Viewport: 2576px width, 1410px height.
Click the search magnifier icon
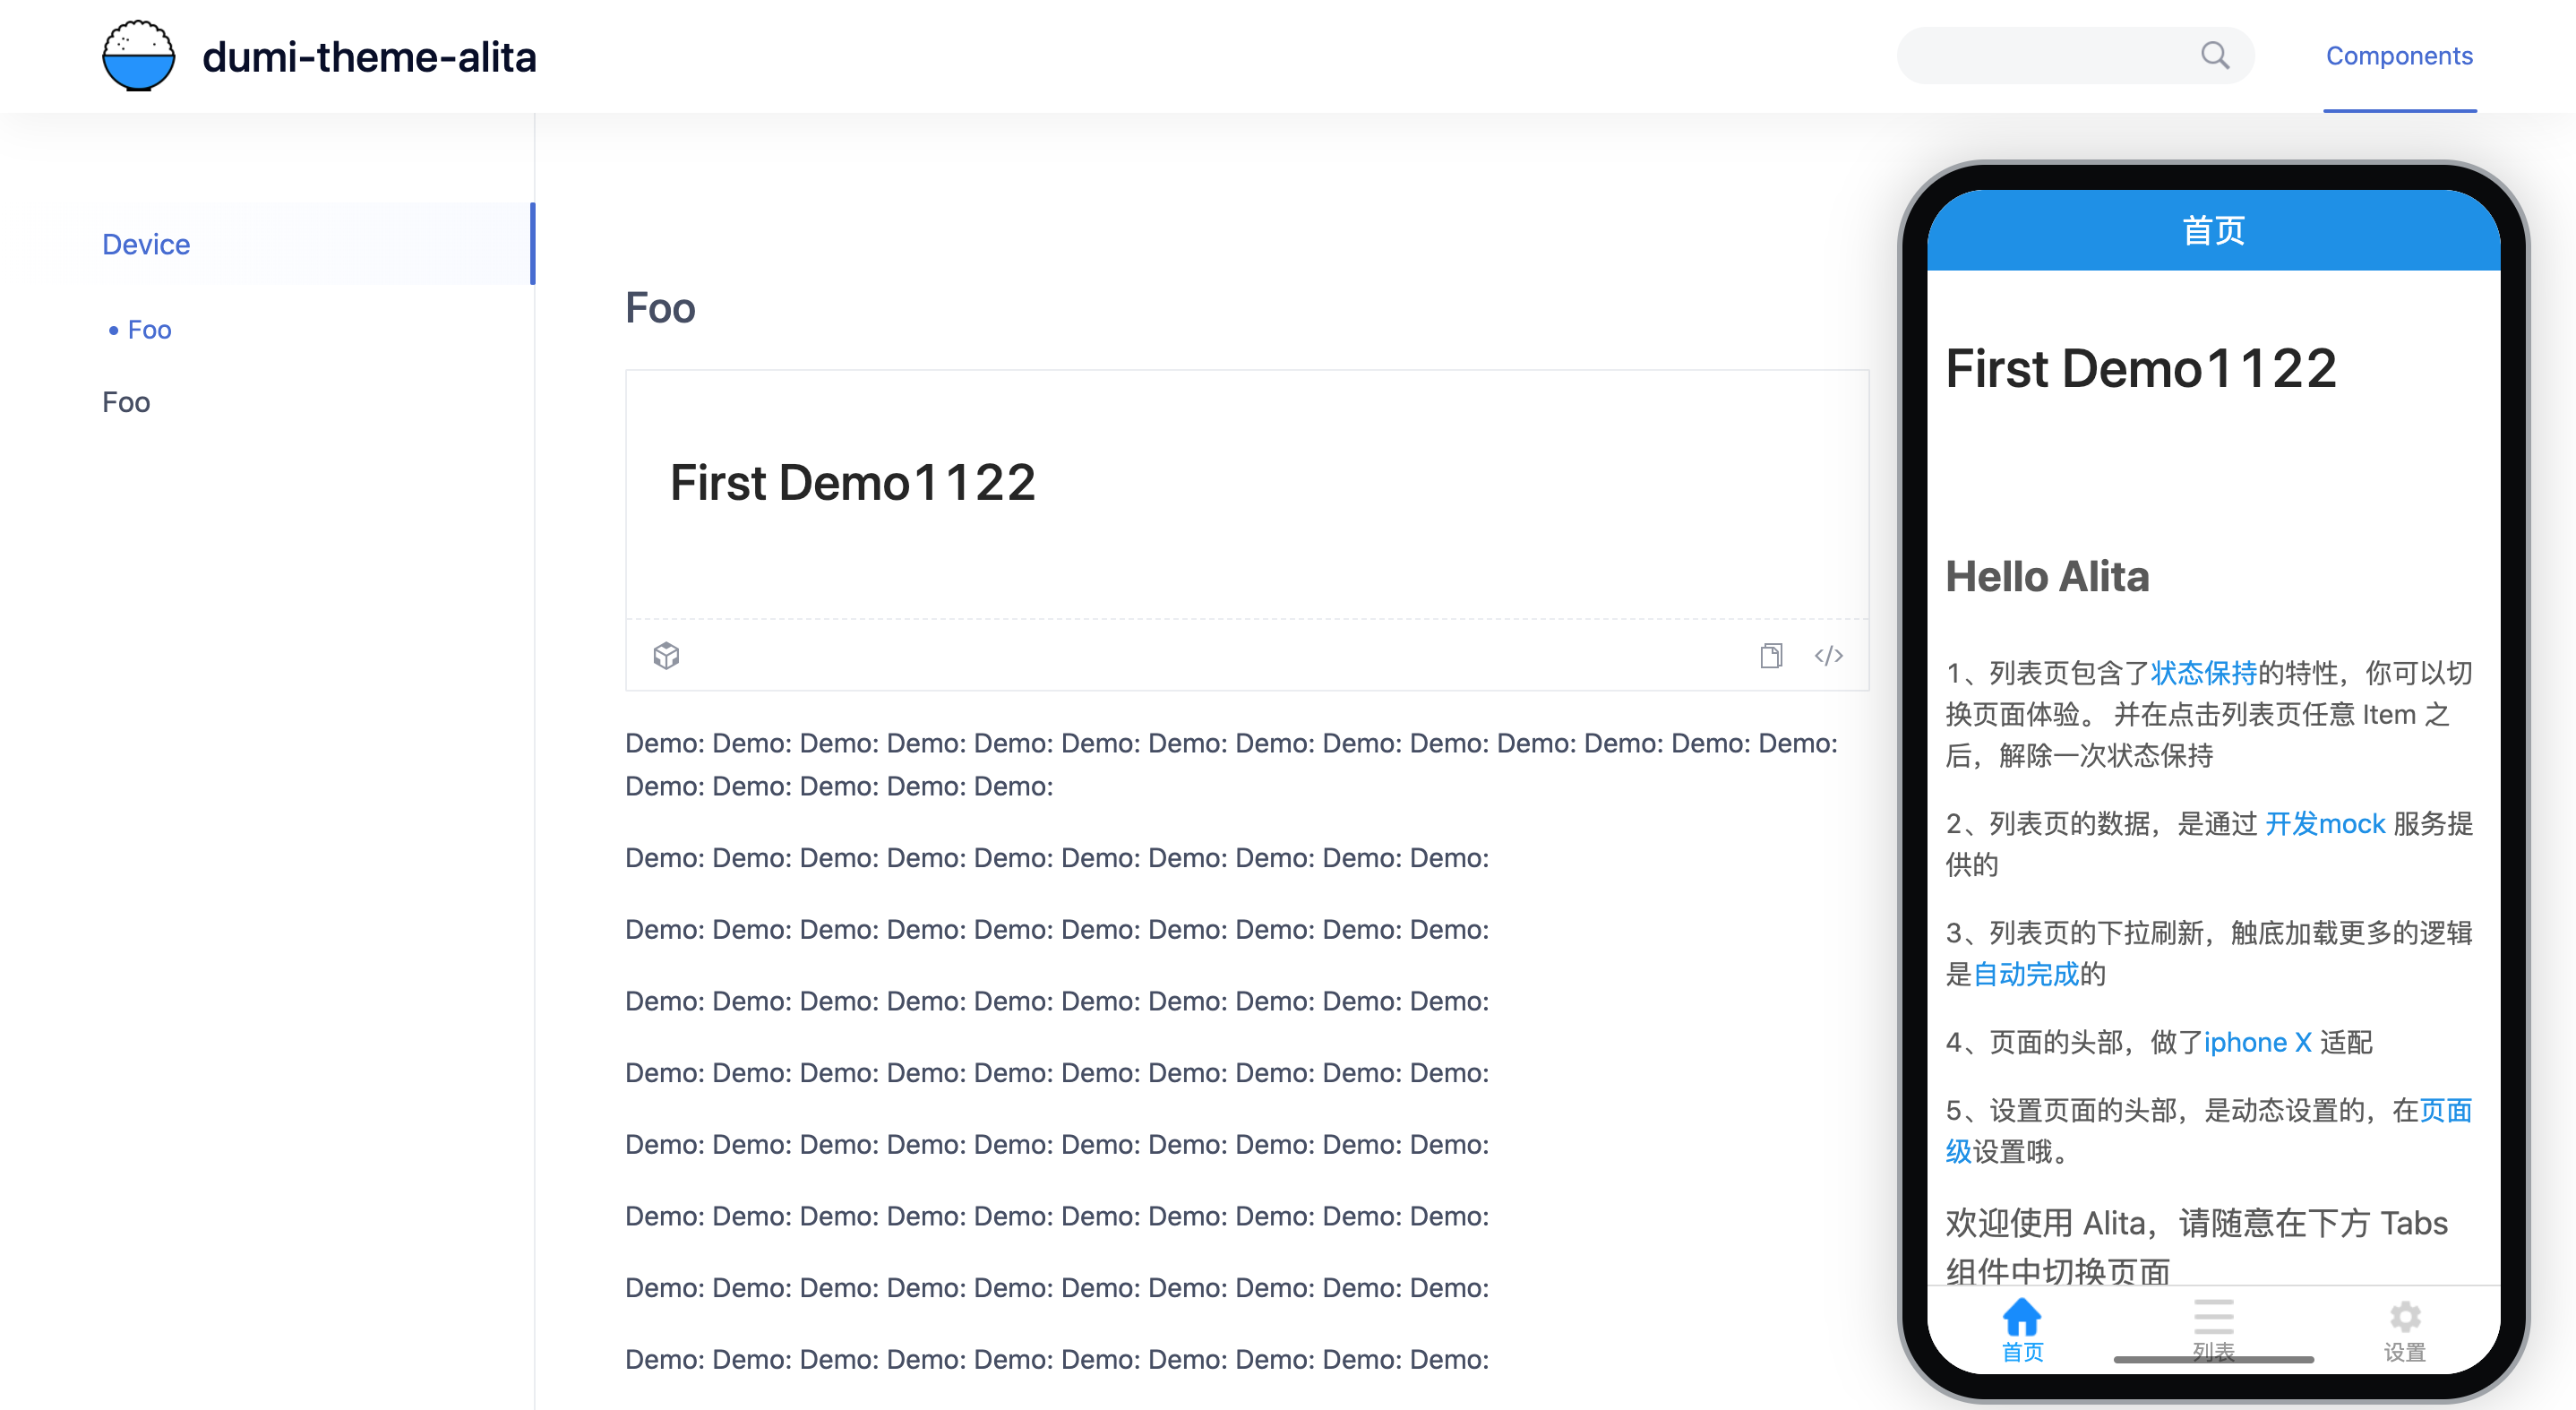pos(2215,56)
